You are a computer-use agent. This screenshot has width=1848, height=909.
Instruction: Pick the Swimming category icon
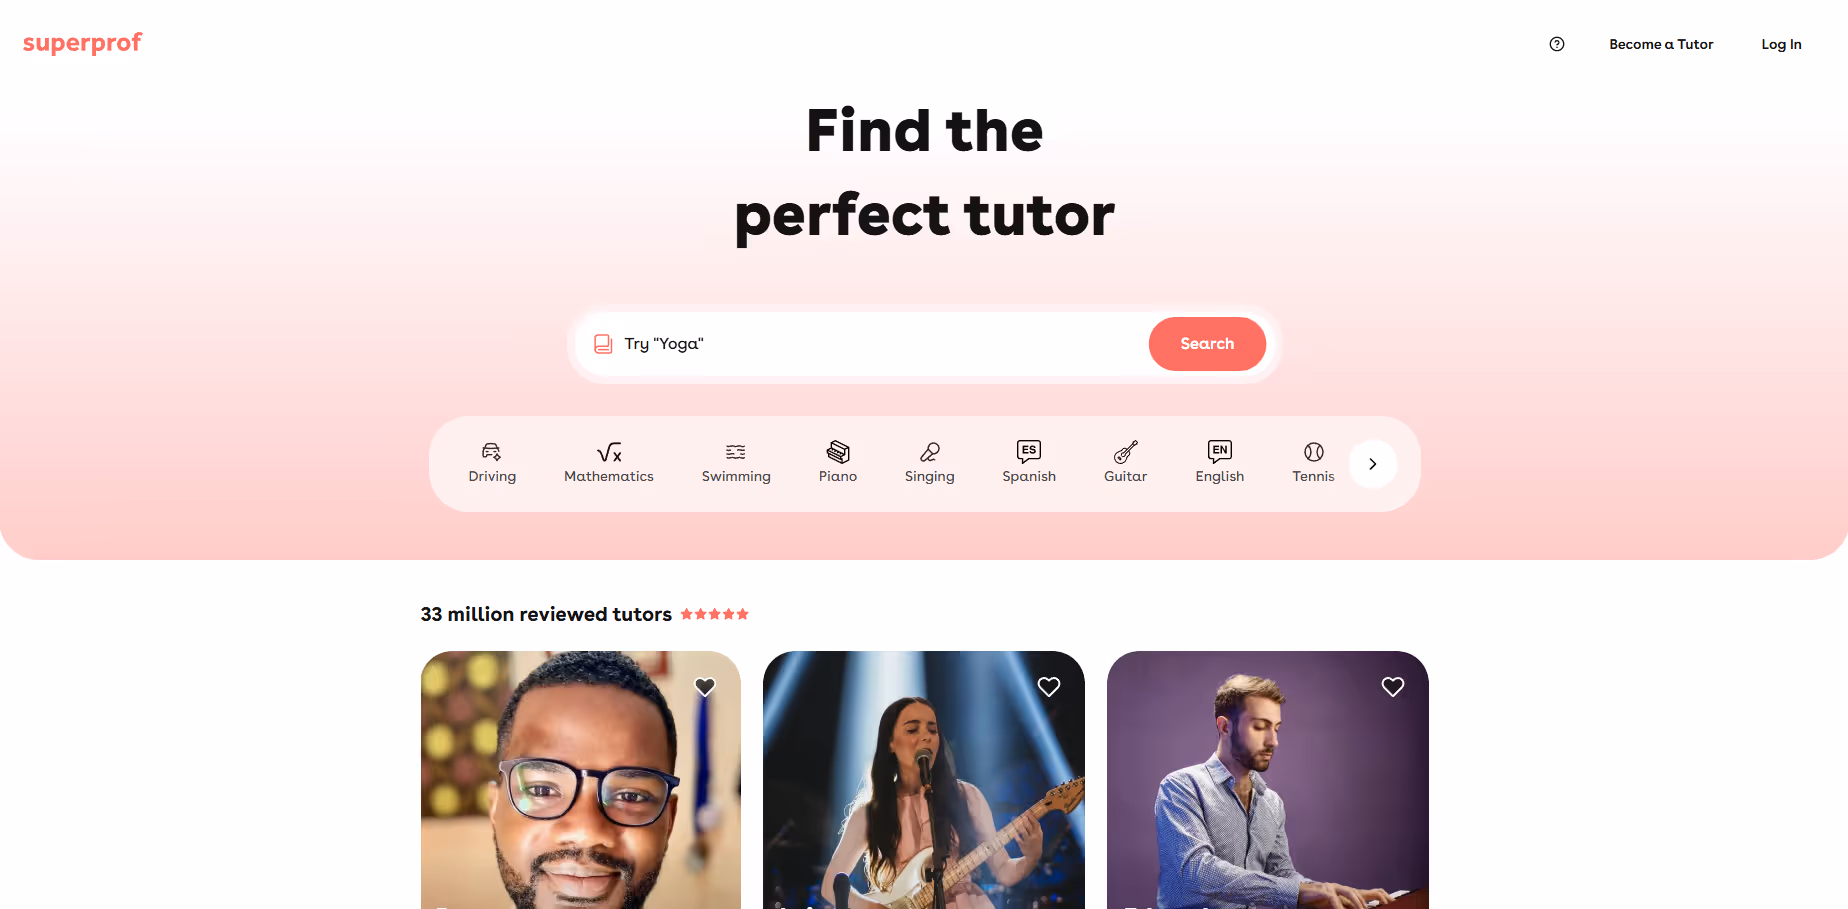click(x=736, y=452)
